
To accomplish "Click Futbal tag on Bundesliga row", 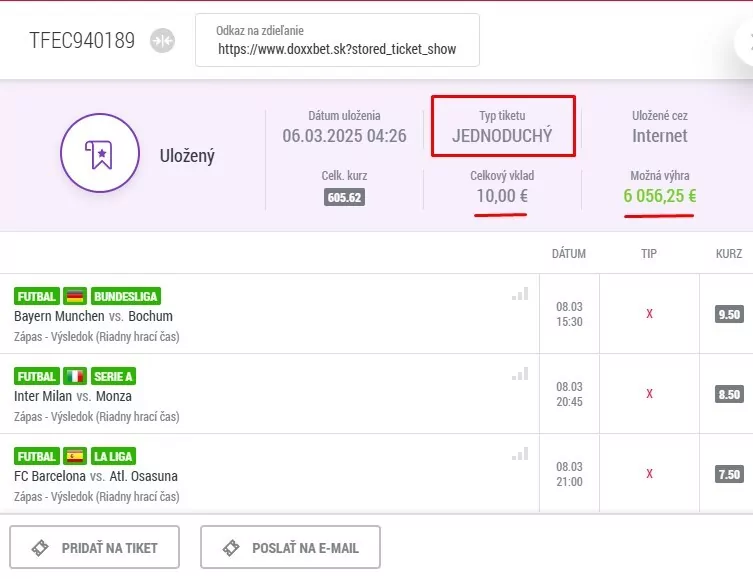I will pyautogui.click(x=37, y=296).
